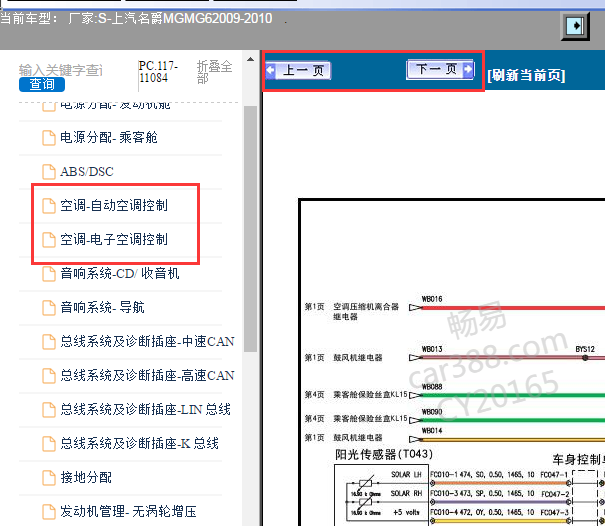Click document icon beside ABS/DSC

49,172
